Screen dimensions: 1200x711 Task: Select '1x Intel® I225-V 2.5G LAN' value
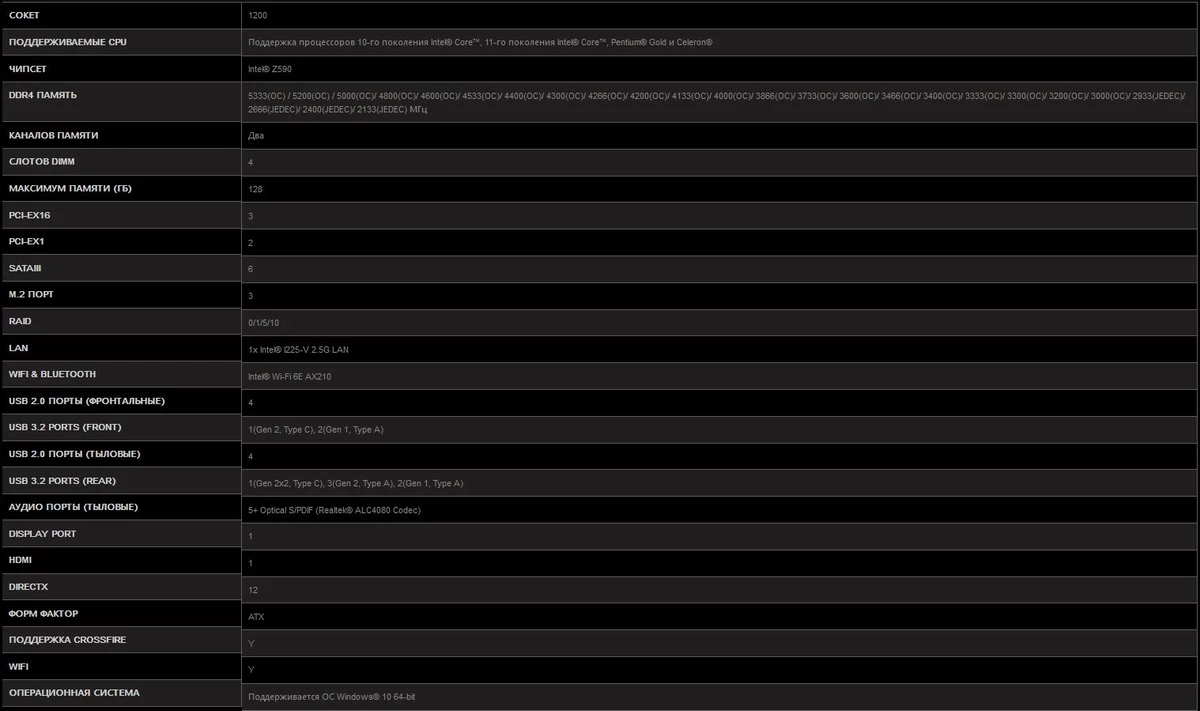pyautogui.click(x=299, y=350)
